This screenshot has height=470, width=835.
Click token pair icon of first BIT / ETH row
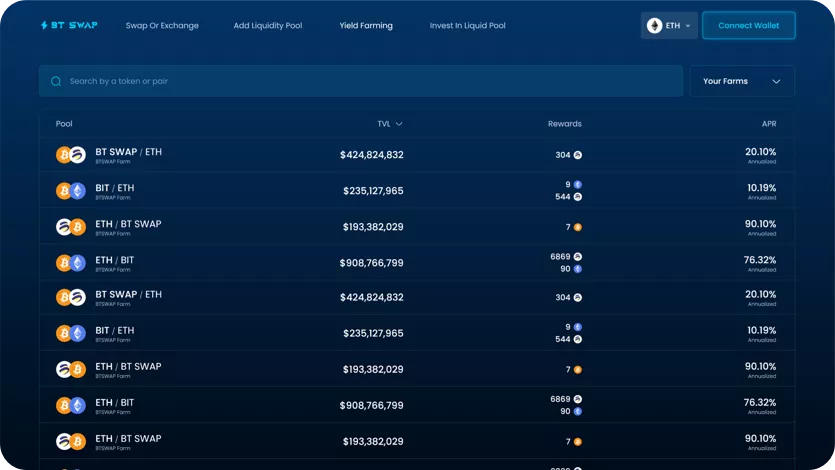pos(71,191)
